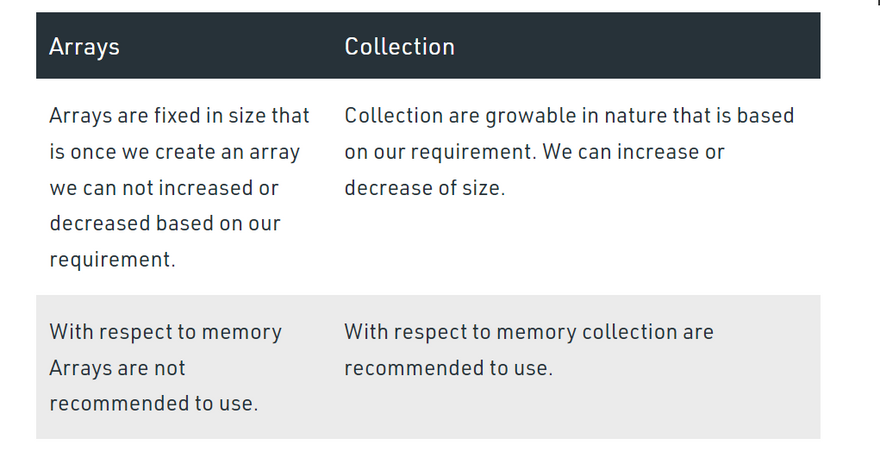This screenshot has width=880, height=459.
Task: Click the "Collection" column header
Action: (399, 47)
